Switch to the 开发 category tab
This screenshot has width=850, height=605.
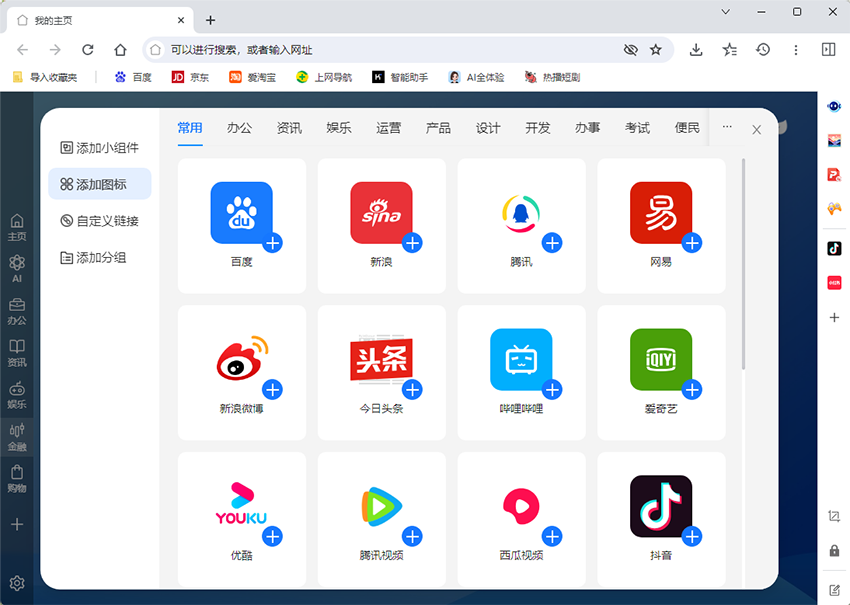tap(538, 128)
